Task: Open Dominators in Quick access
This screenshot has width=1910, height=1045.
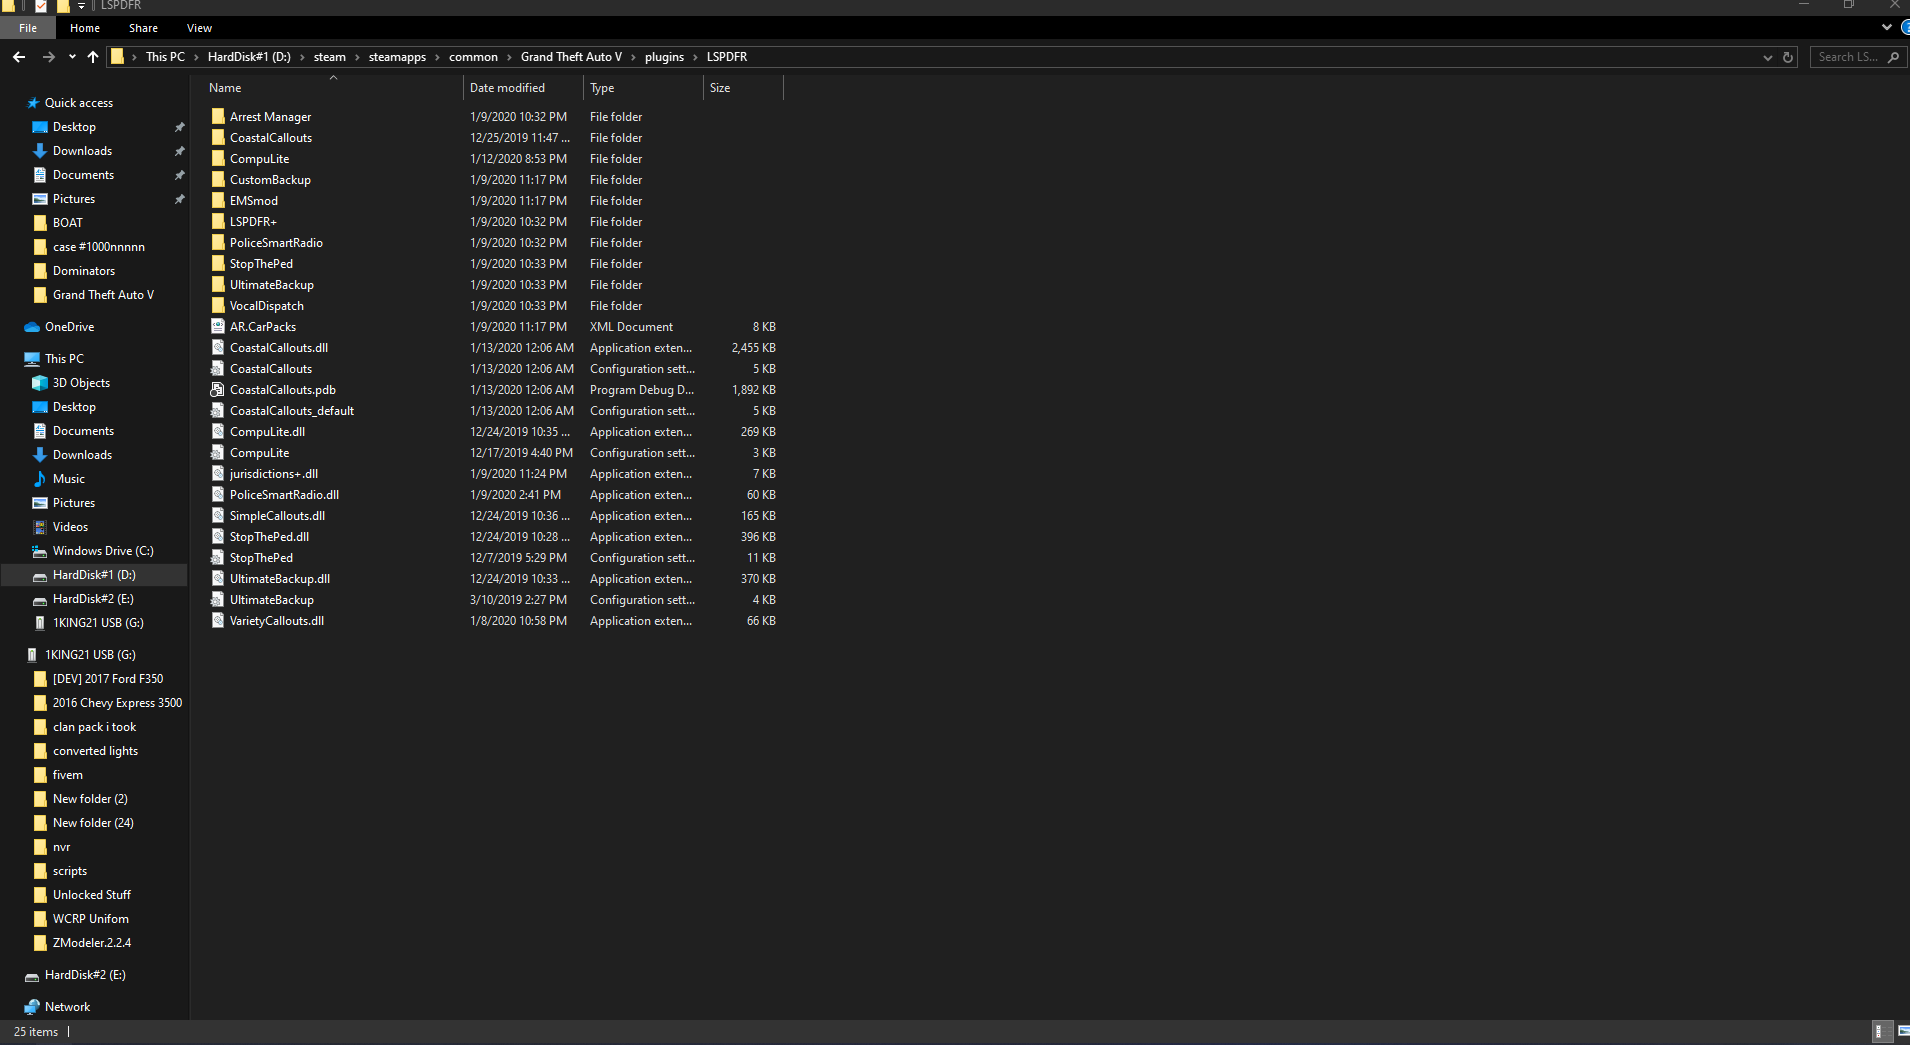Action: pos(84,271)
